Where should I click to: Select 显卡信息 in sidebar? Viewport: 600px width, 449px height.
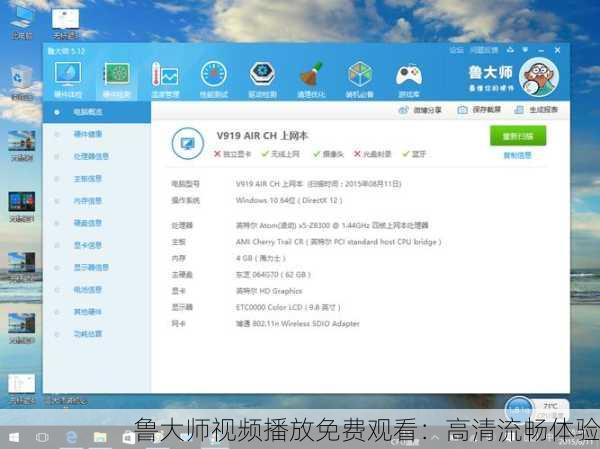88,245
